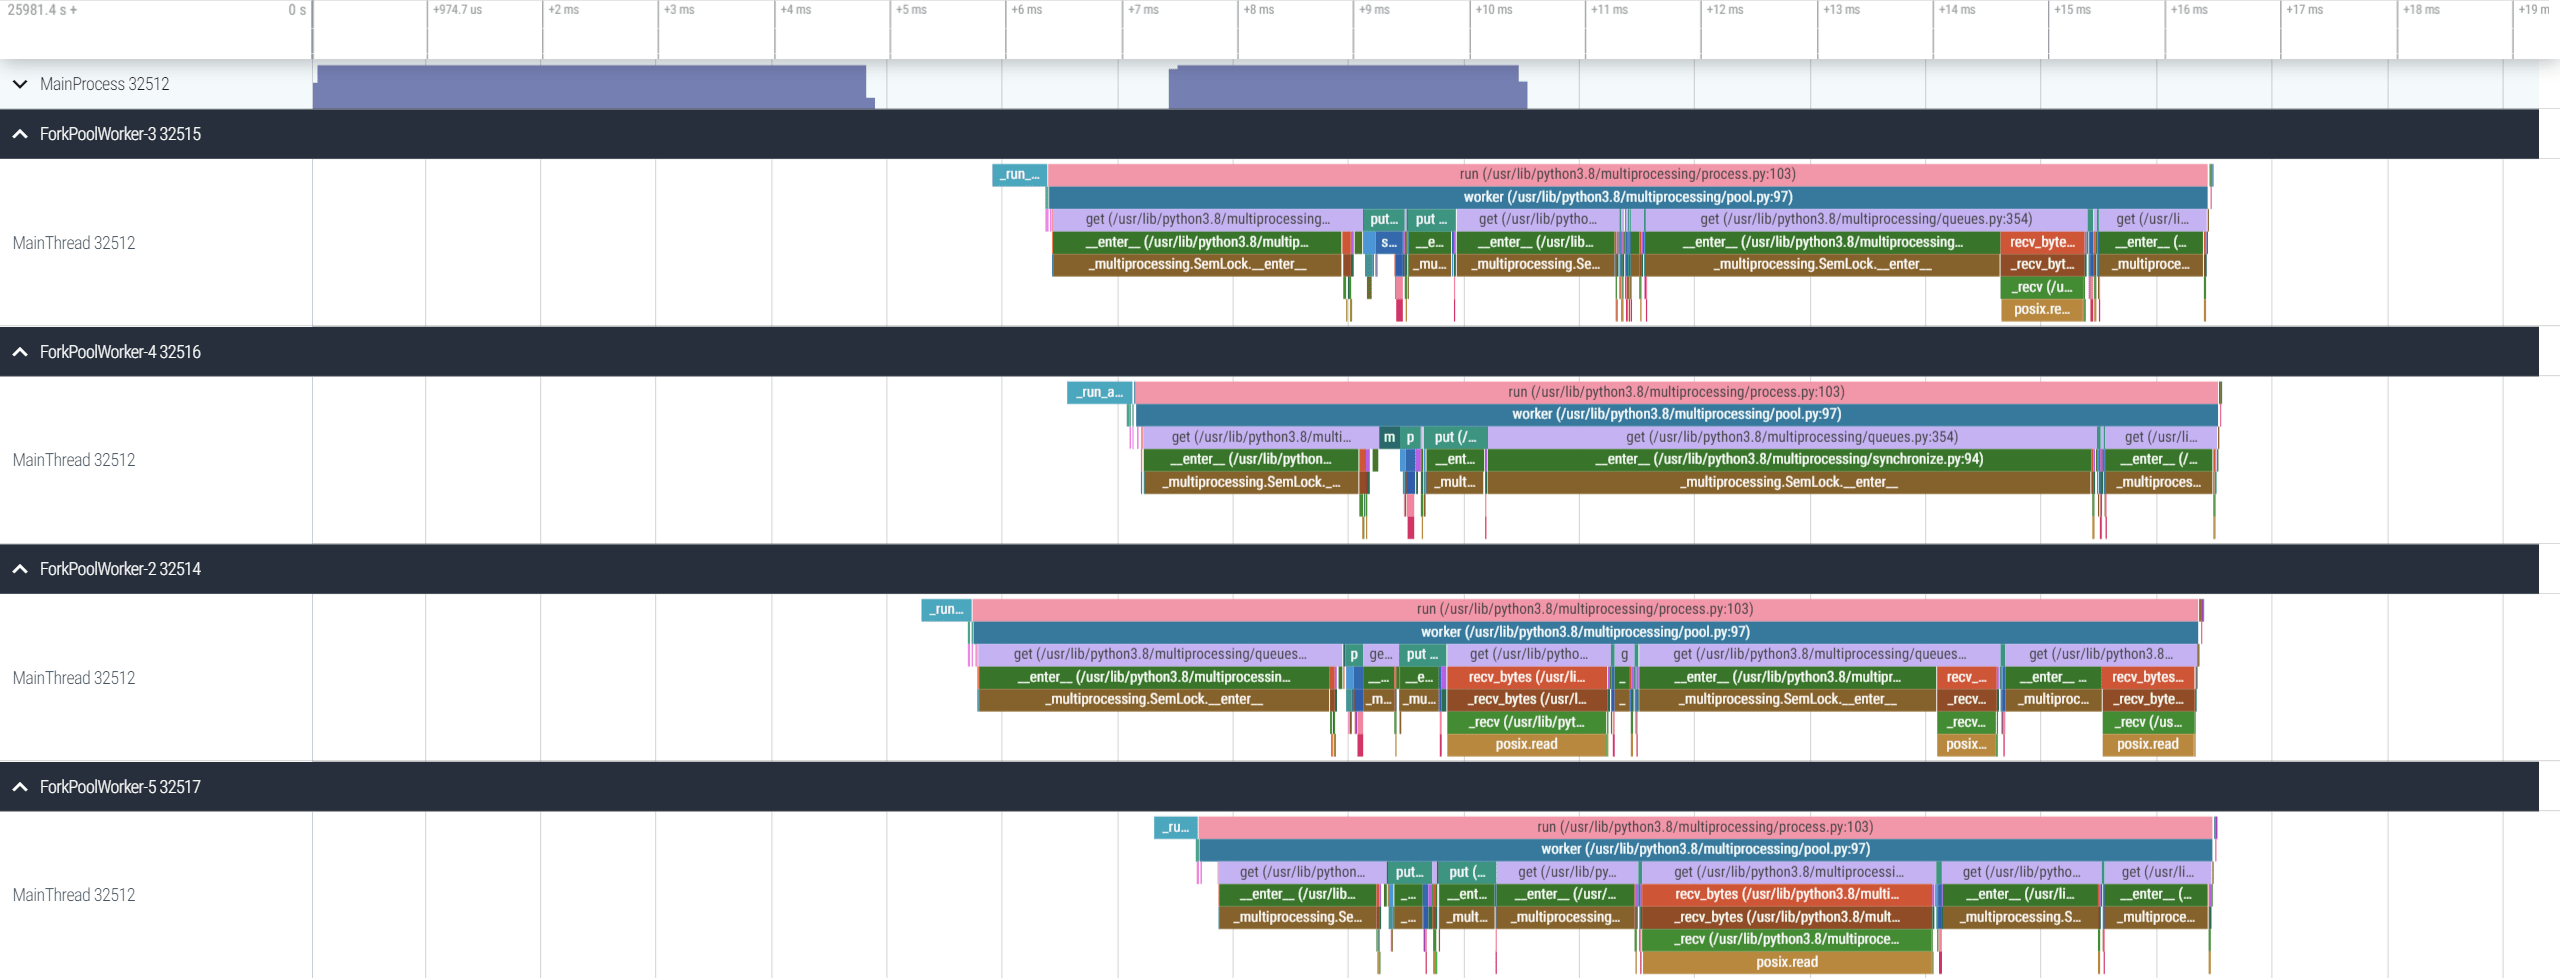Screen dimensions: 2560x978
Task: Click the +10 ms mark on the time axis
Action: tap(1494, 10)
